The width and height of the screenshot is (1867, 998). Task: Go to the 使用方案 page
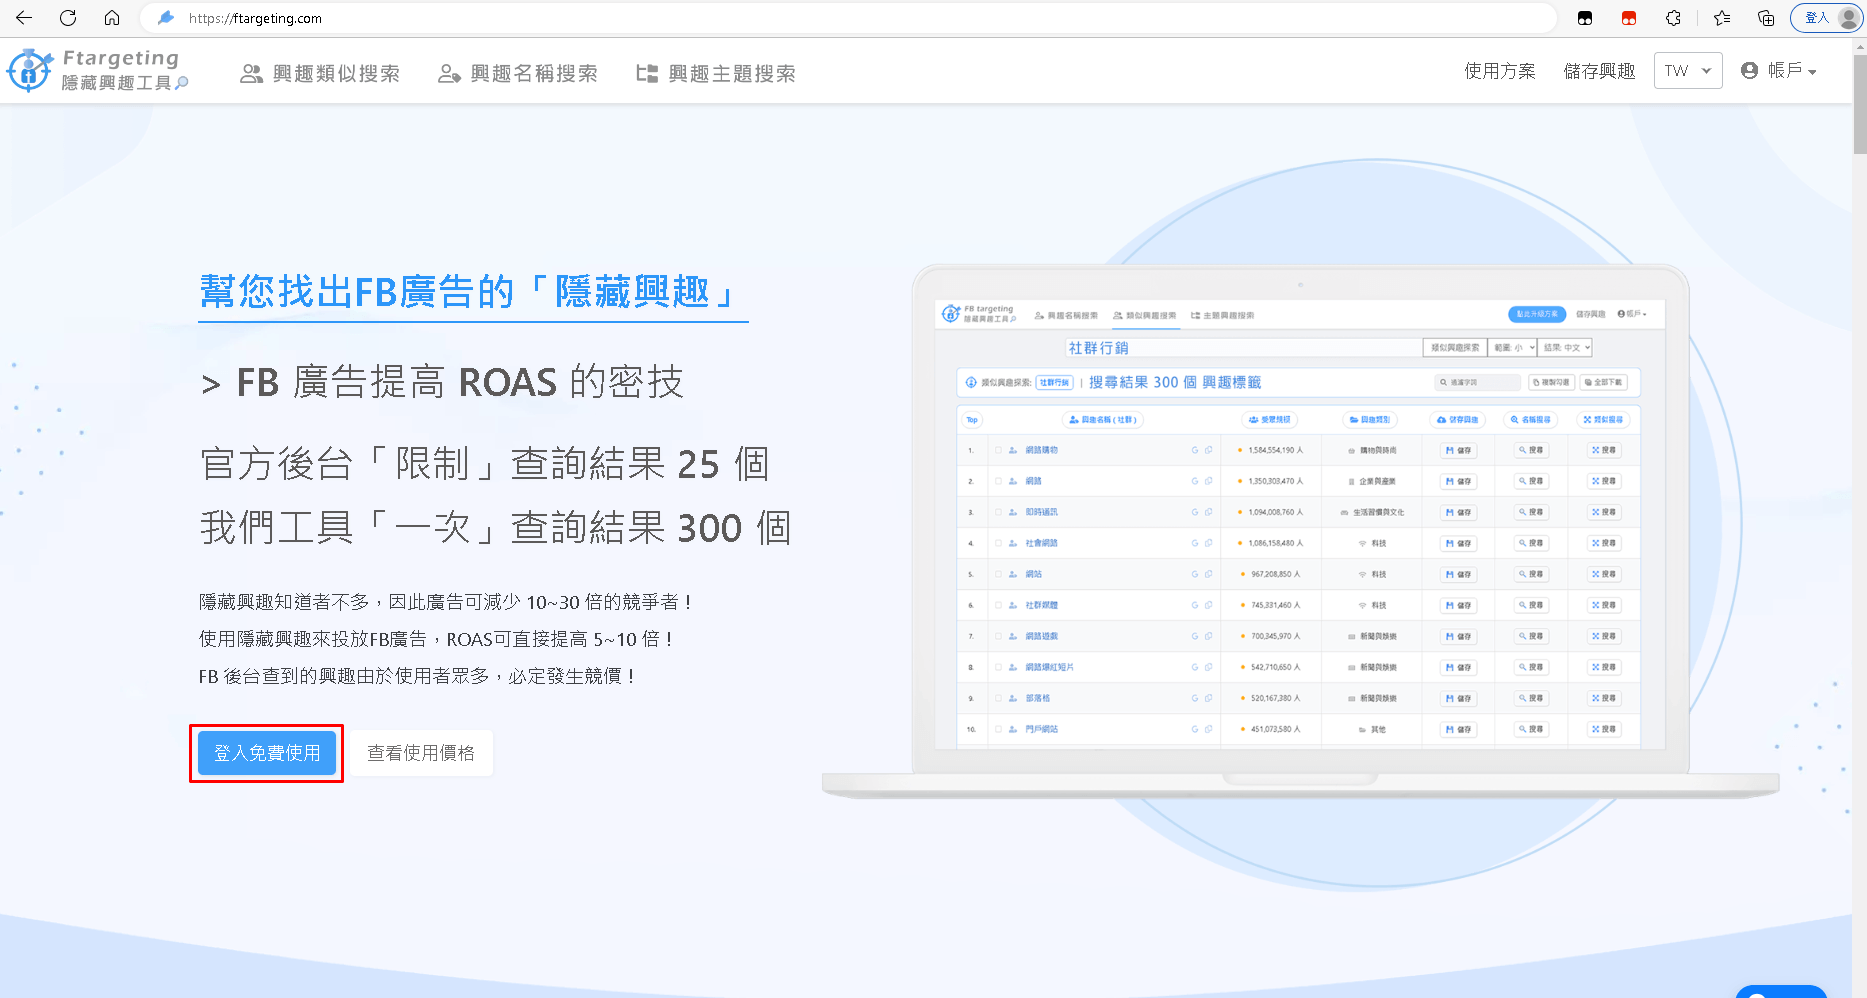pyautogui.click(x=1500, y=71)
